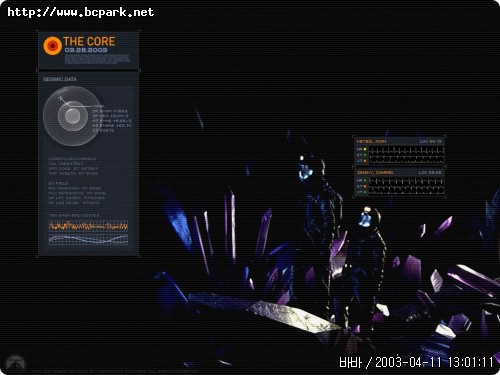The height and width of the screenshot is (375, 500).
Task: Select the SEISMIC DATA heading
Action: (x=60, y=79)
